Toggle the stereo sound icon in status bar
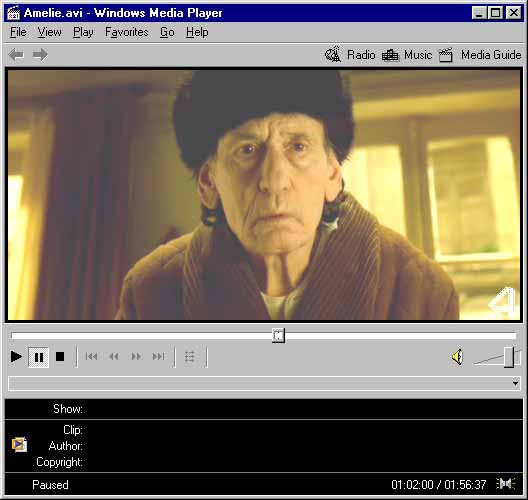 point(505,484)
